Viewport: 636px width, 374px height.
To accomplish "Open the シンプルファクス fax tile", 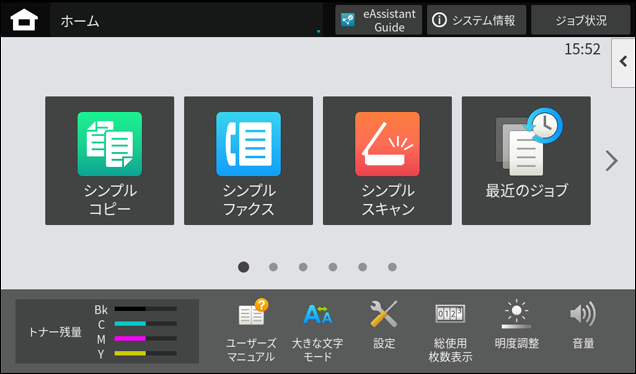I will [248, 161].
